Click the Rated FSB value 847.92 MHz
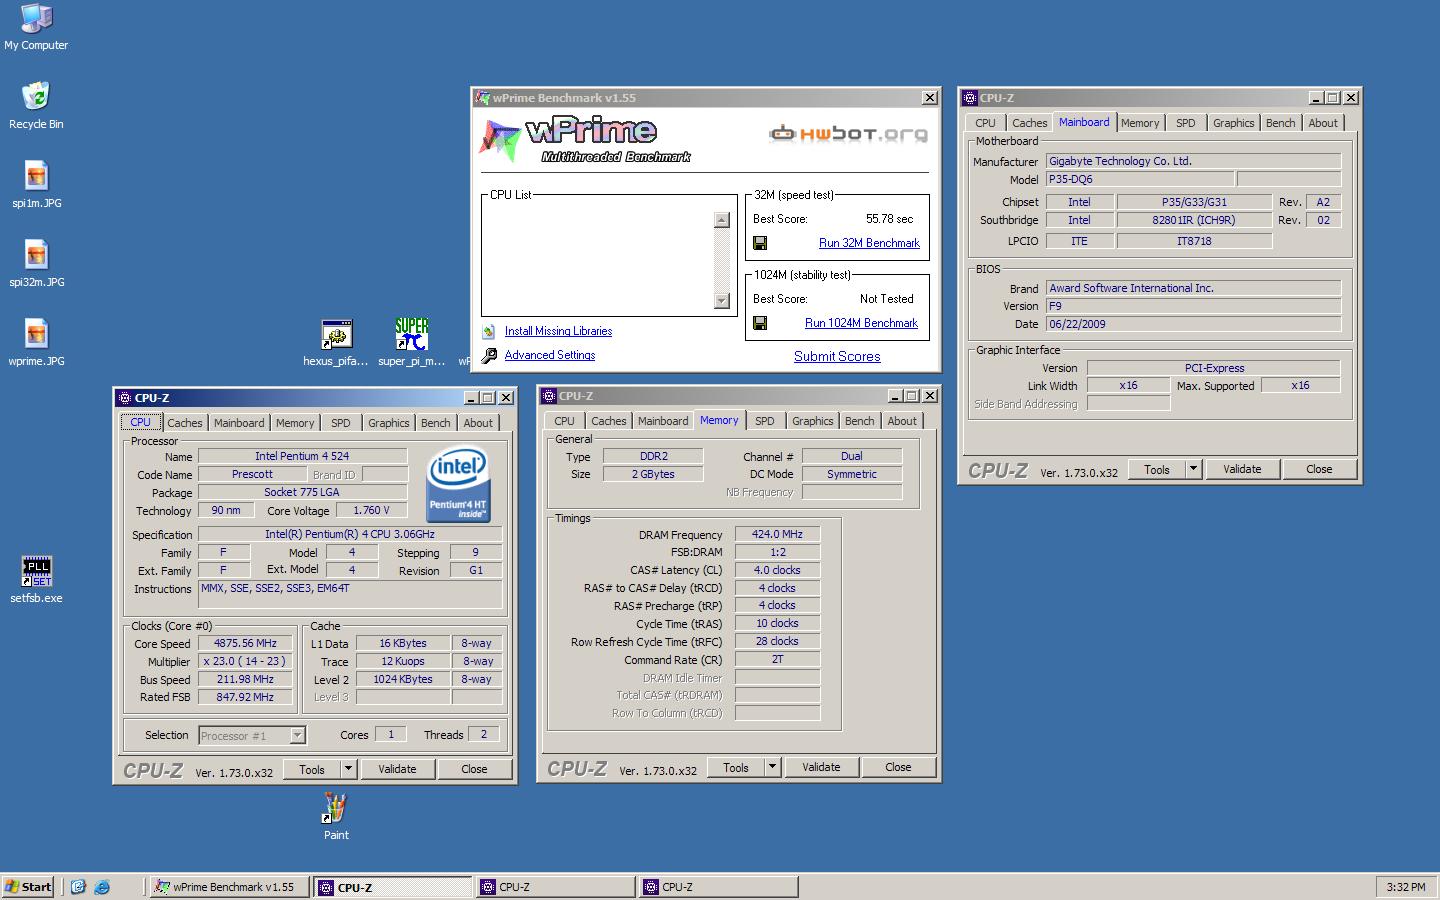This screenshot has width=1440, height=900. [x=245, y=697]
